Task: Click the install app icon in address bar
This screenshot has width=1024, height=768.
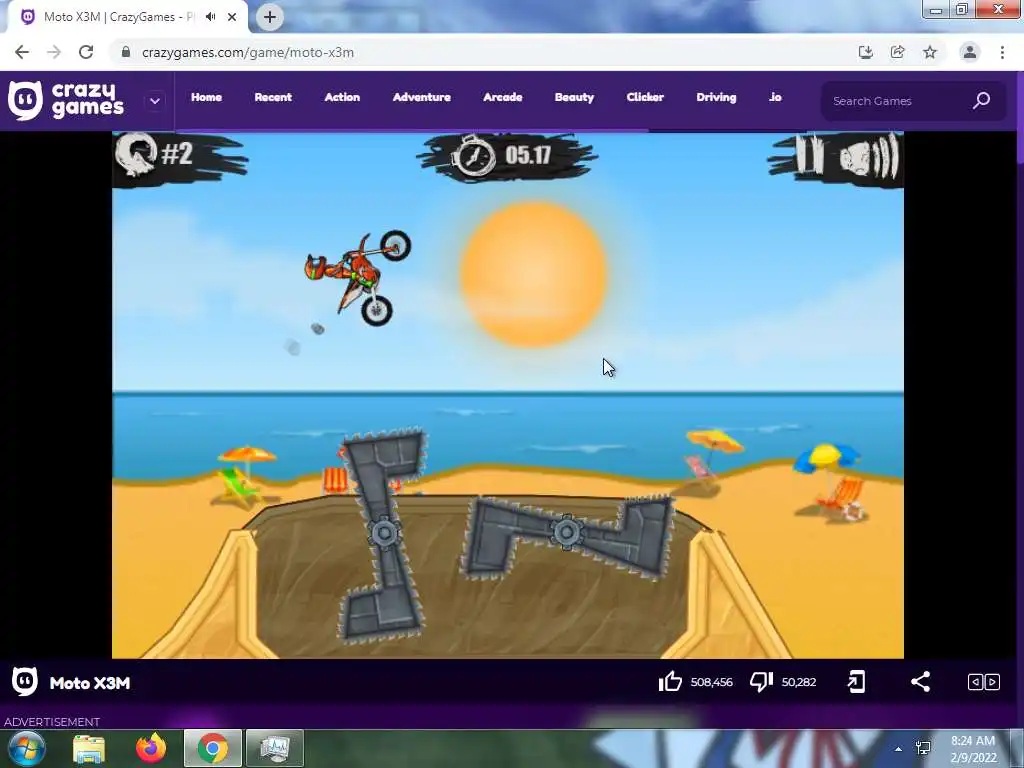Action: (866, 52)
